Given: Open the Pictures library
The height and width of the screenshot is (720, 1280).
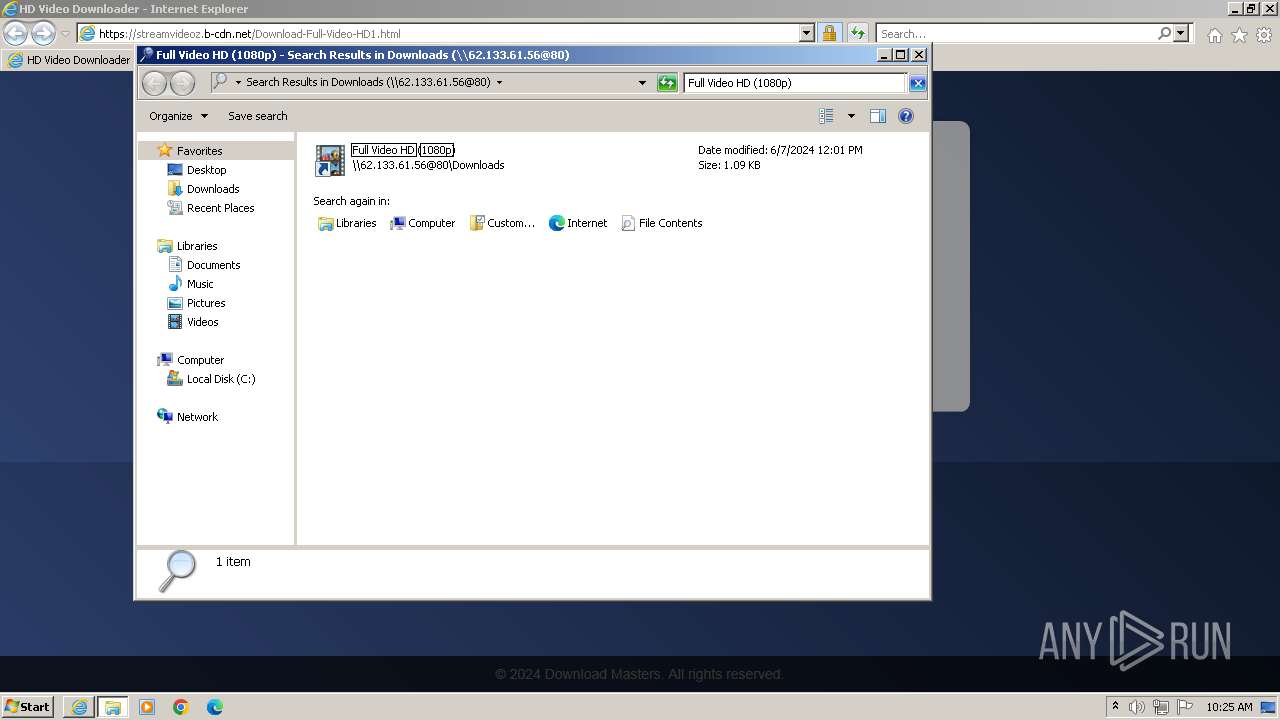Looking at the screenshot, I should coord(205,303).
